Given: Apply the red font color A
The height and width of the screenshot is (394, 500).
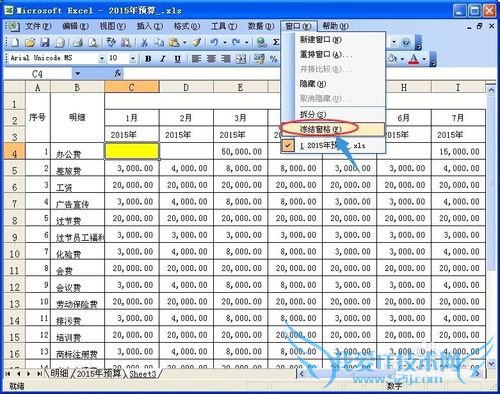Looking at the screenshot, I should [x=414, y=59].
